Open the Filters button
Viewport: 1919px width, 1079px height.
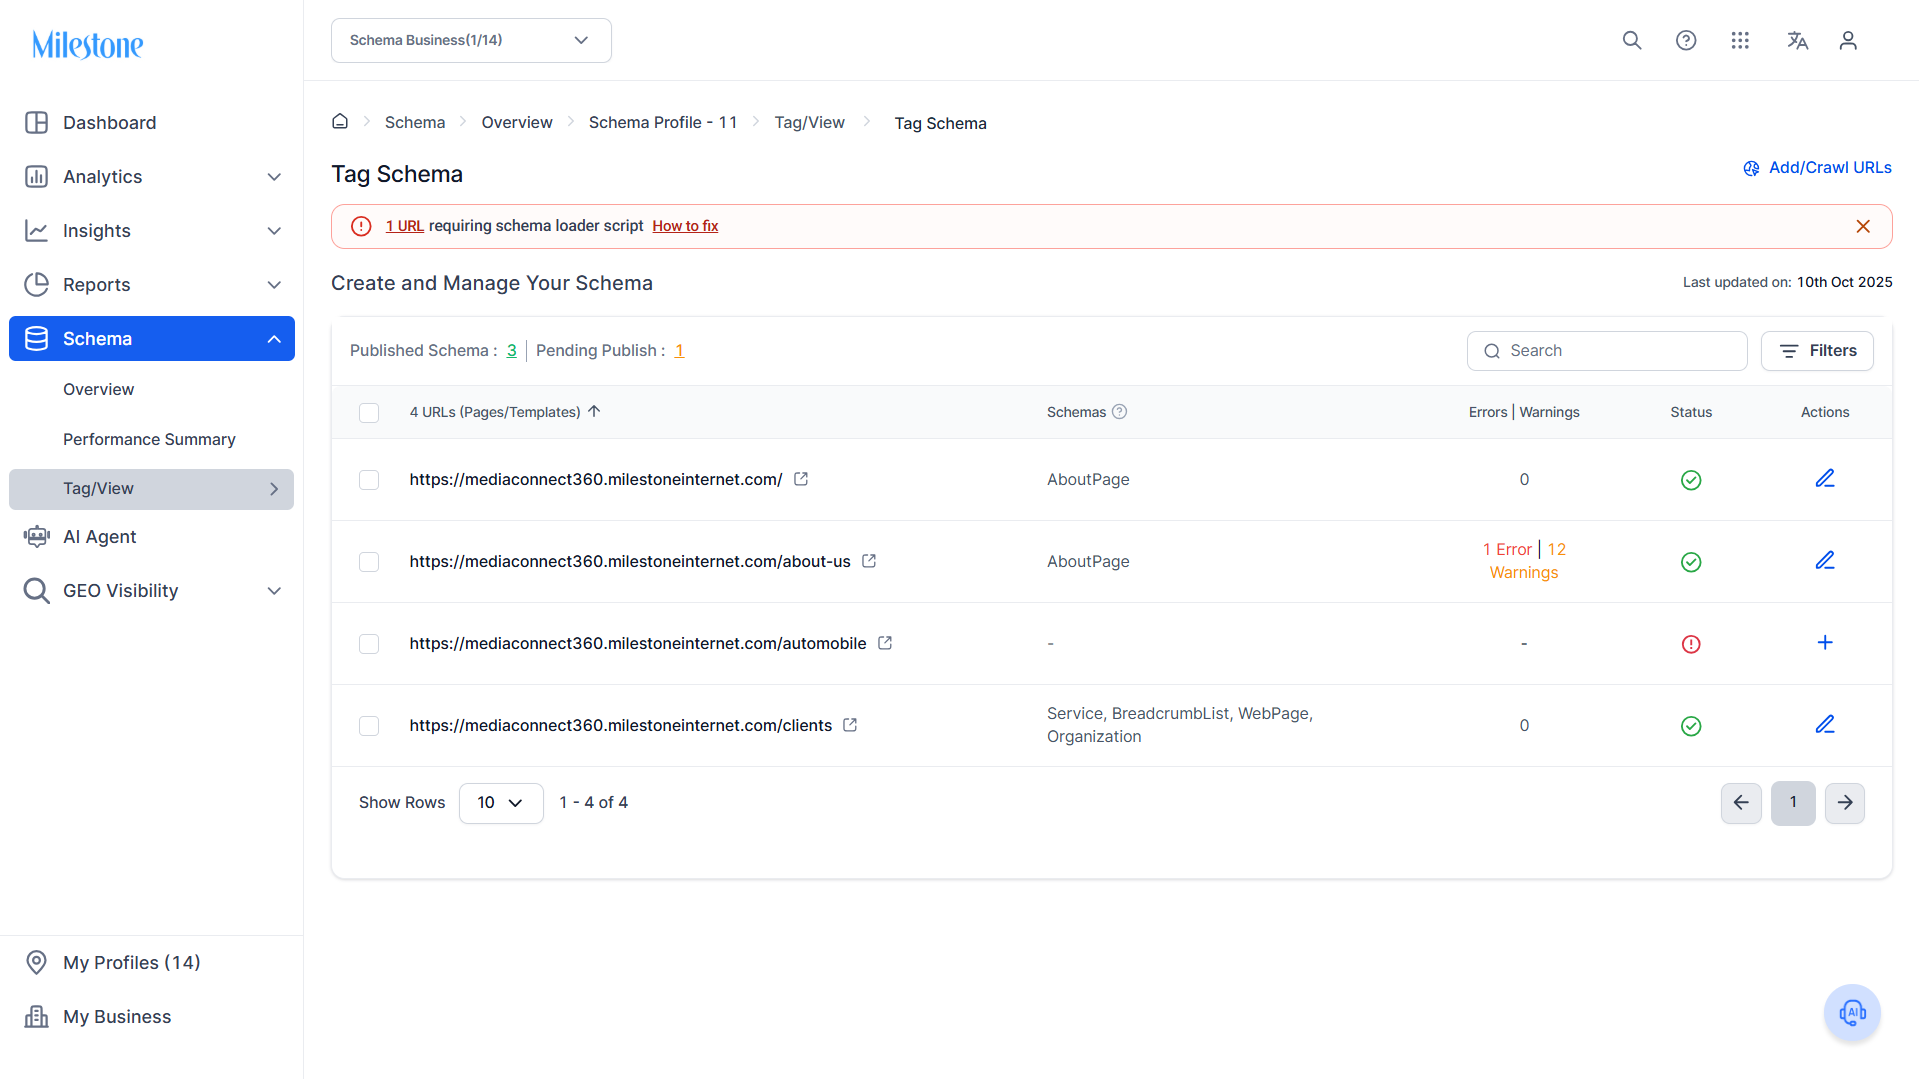pyautogui.click(x=1817, y=351)
